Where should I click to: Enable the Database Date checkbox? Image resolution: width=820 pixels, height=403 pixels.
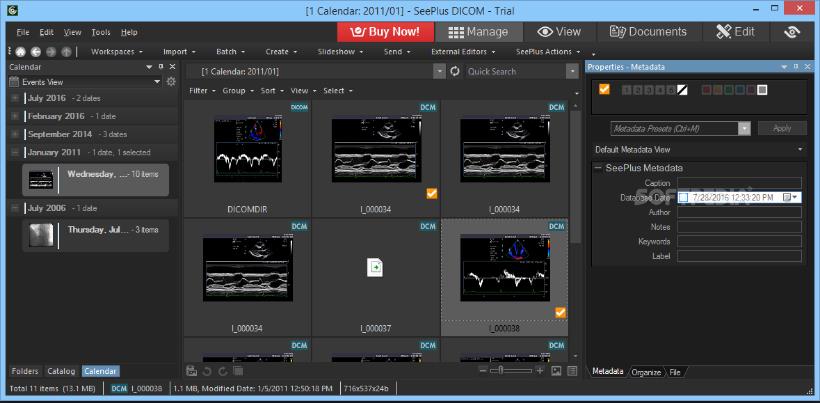point(684,198)
